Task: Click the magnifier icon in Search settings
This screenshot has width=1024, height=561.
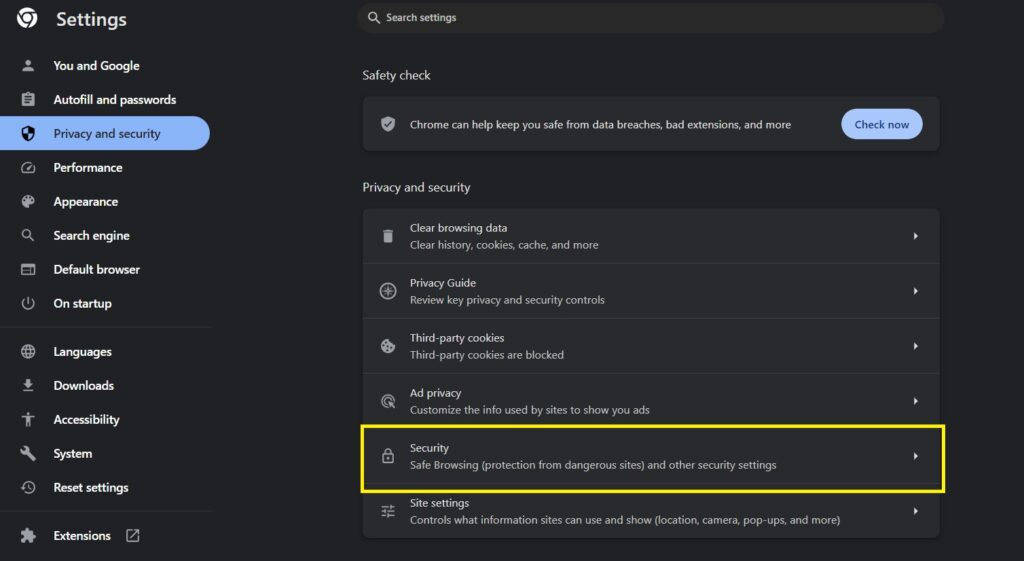Action: [x=374, y=18]
